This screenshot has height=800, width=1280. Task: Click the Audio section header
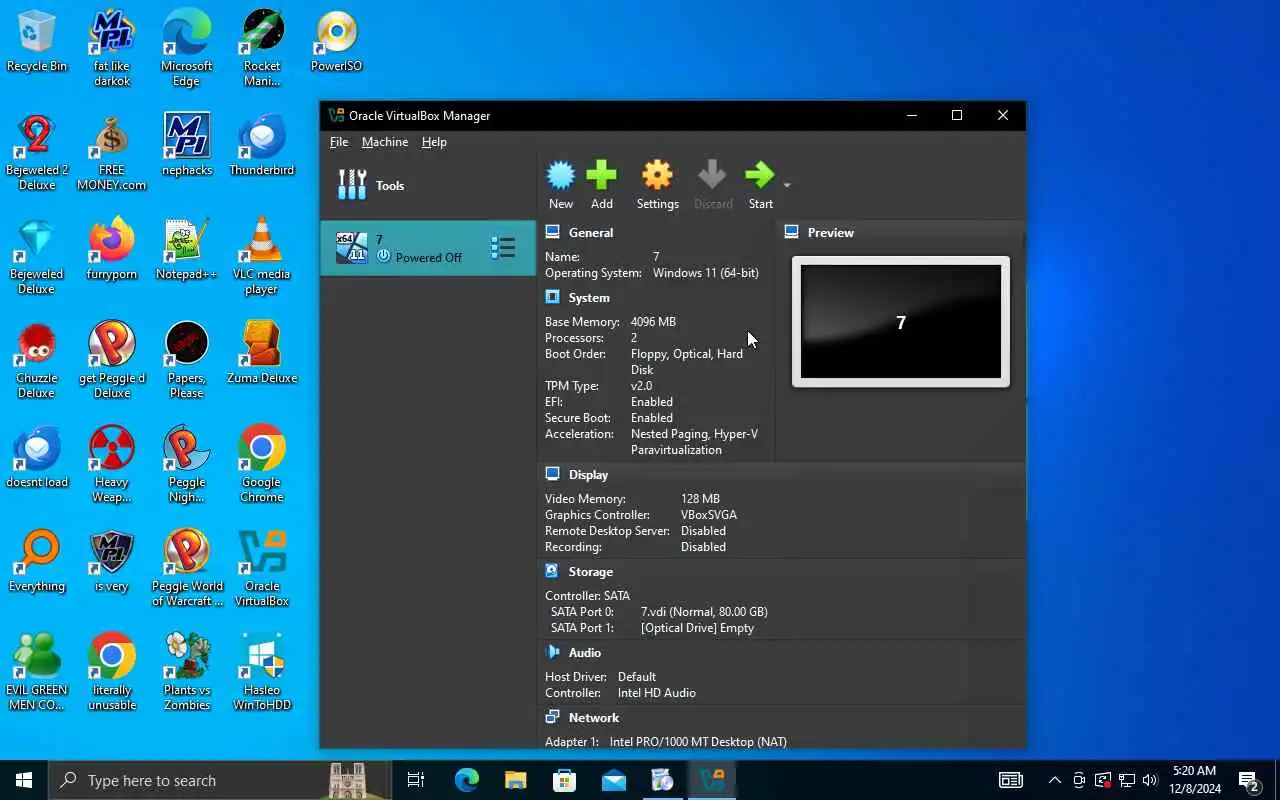(585, 652)
